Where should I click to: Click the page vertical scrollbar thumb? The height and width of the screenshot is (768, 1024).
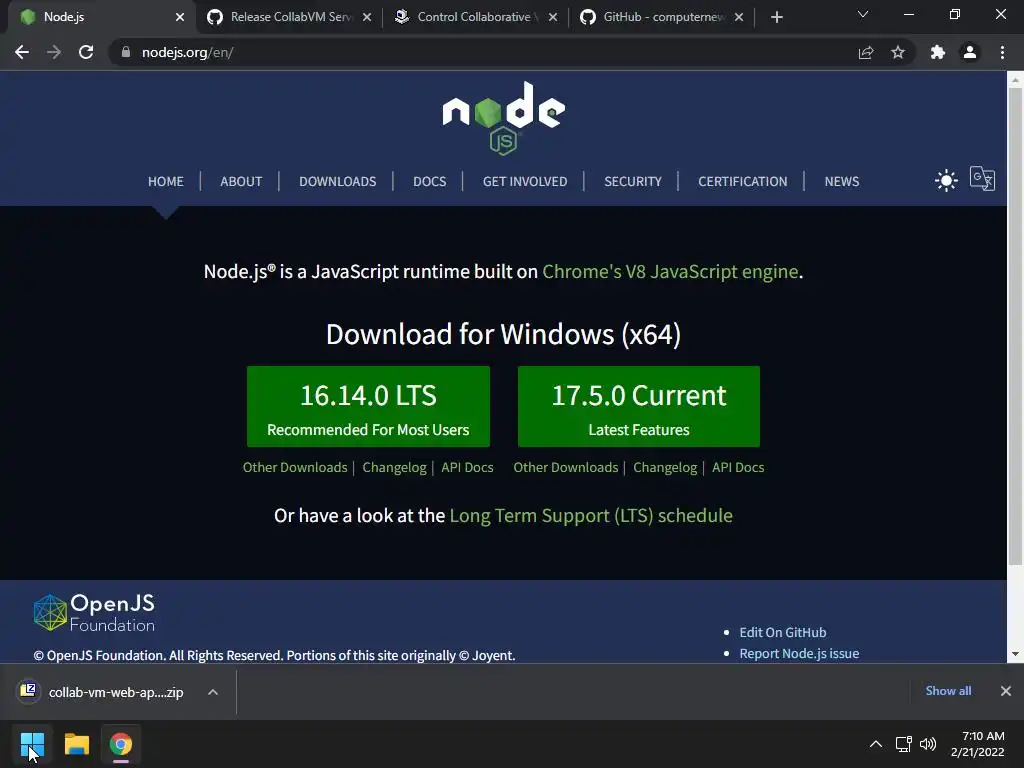click(1015, 327)
